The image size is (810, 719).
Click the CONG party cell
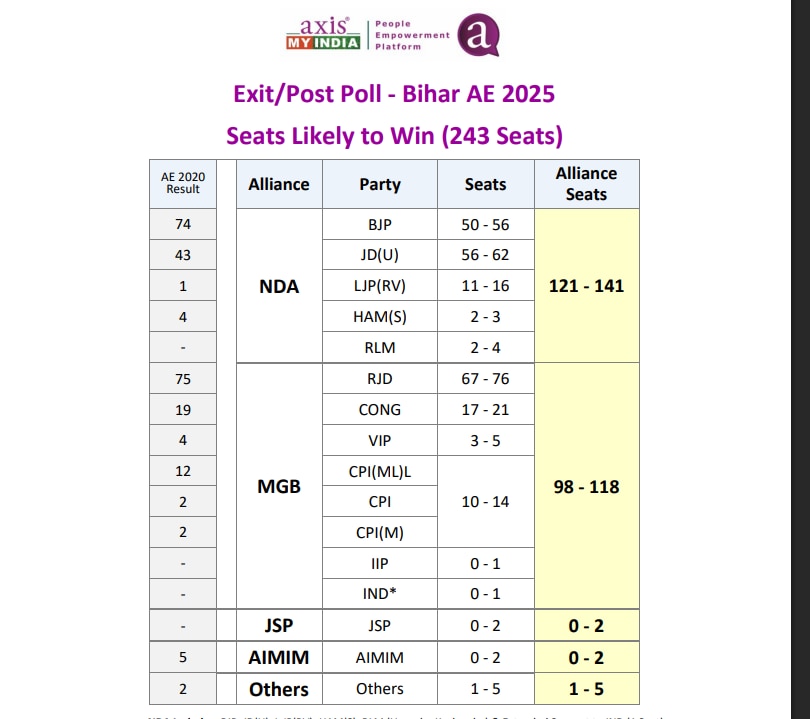pyautogui.click(x=380, y=409)
